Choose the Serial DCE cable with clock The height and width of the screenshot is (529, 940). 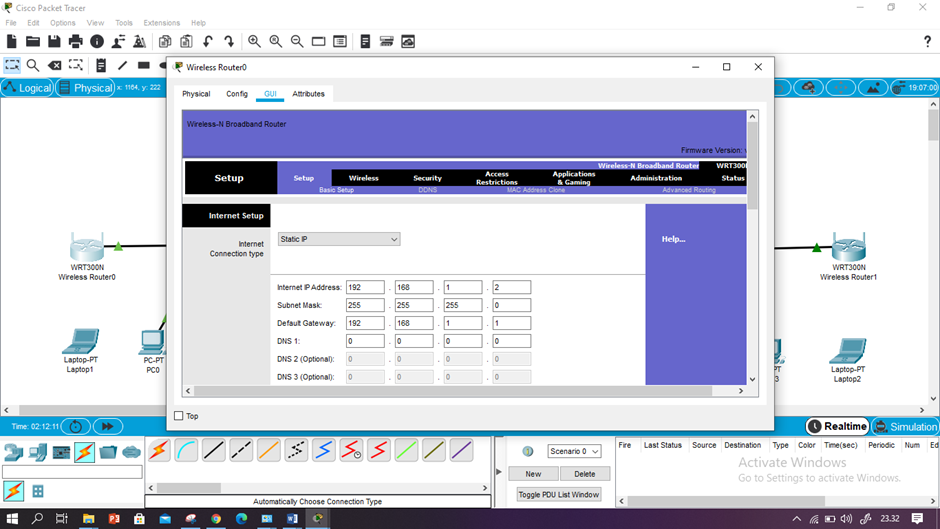click(351, 450)
